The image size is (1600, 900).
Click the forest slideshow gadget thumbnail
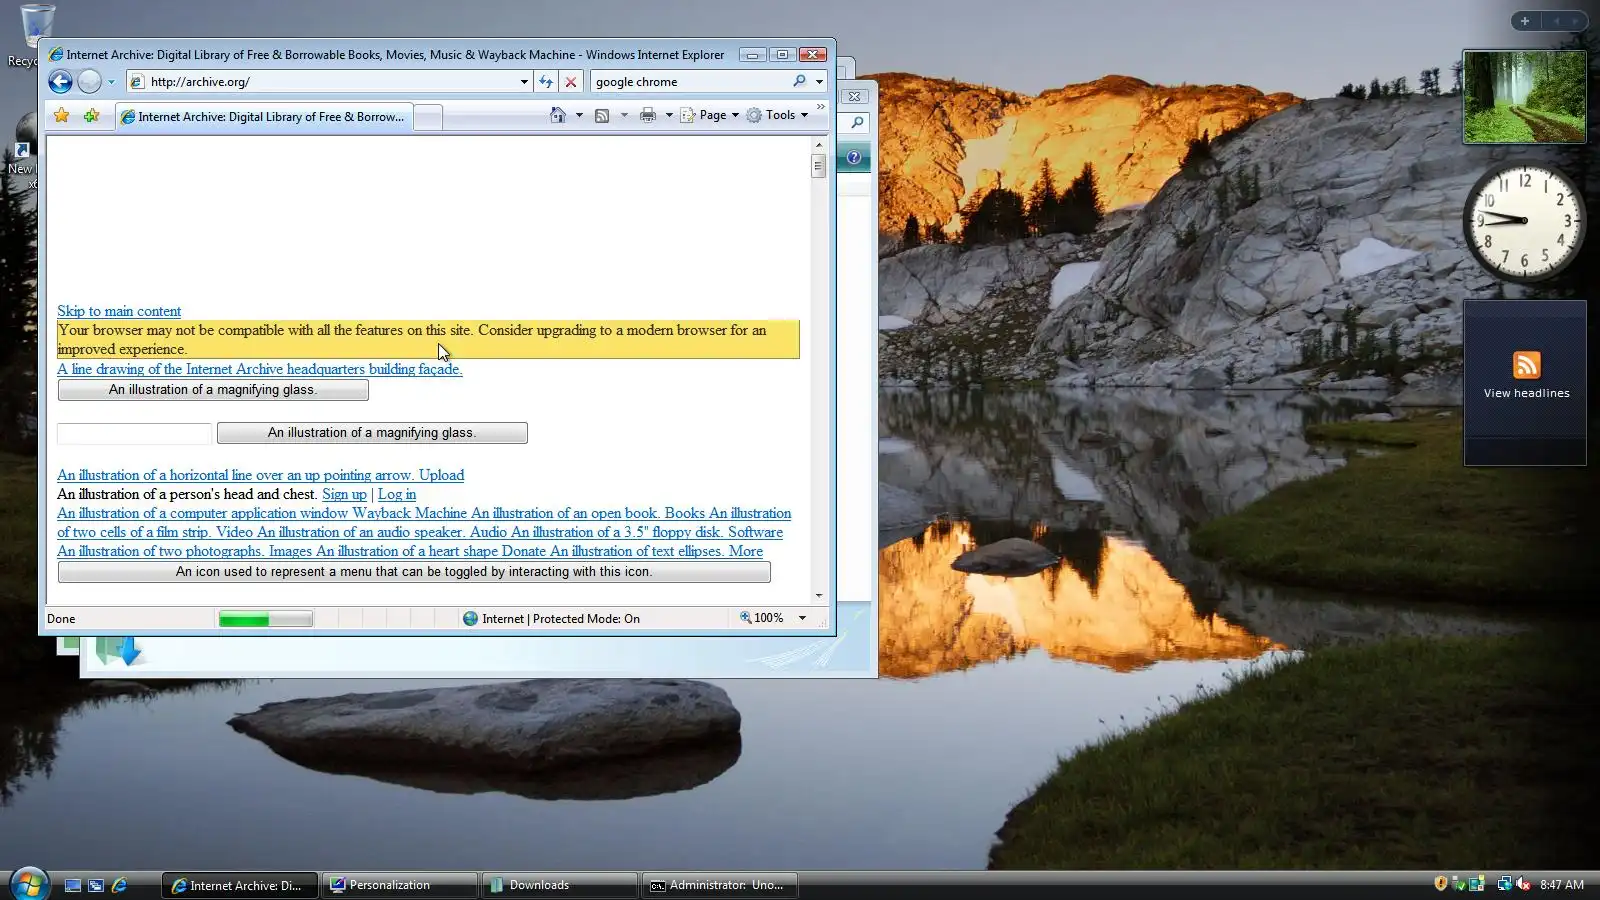1524,97
